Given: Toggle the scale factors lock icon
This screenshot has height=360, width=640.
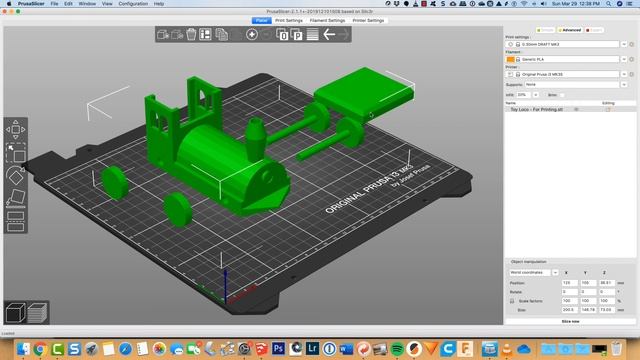Looking at the screenshot, I should click(512, 301).
